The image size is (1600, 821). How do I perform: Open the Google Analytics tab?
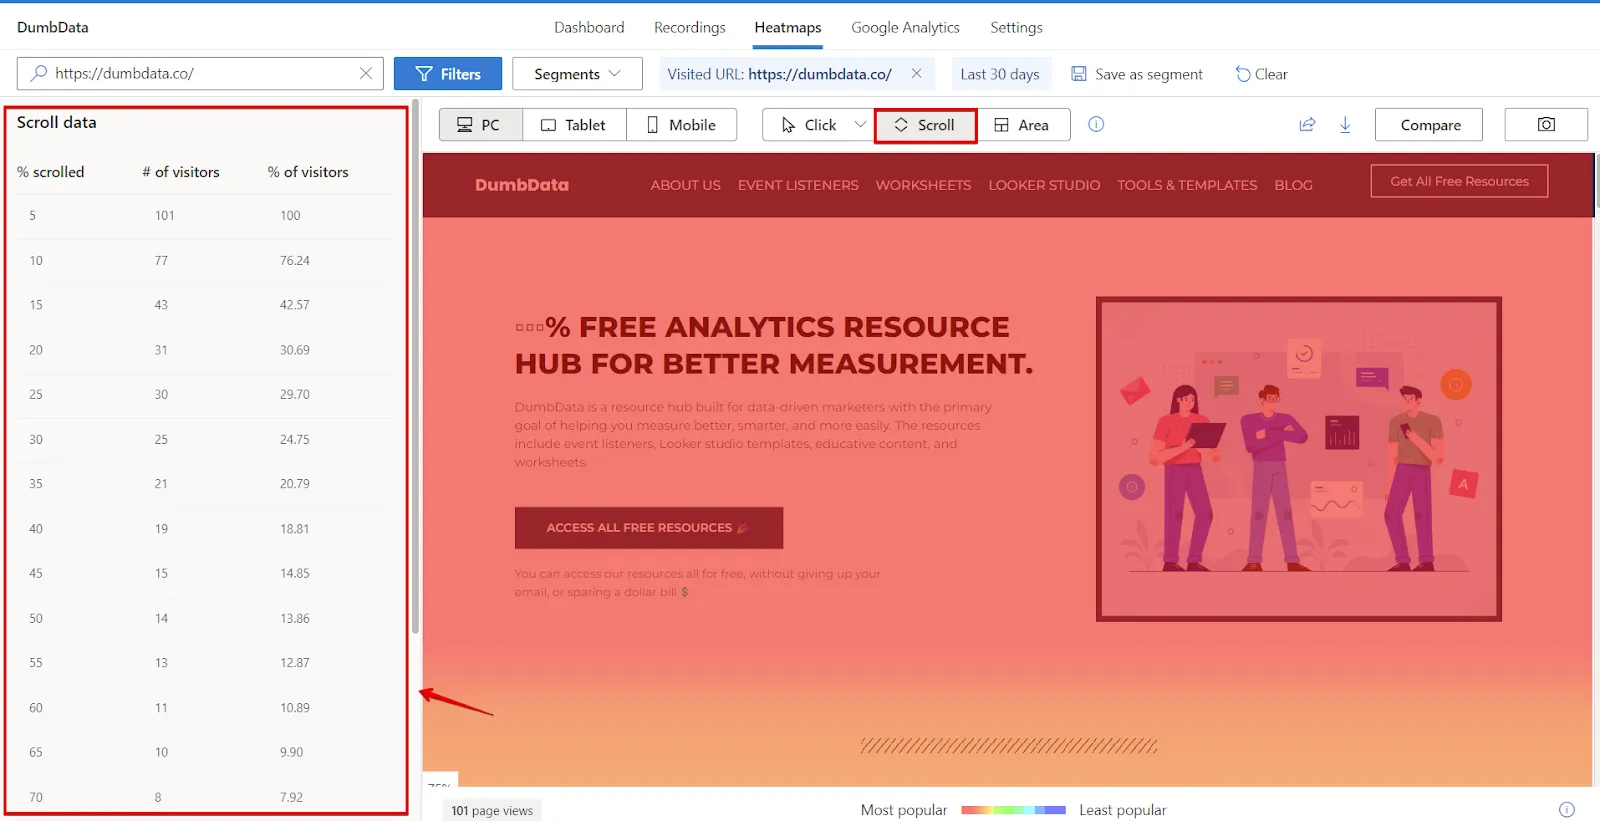click(905, 27)
